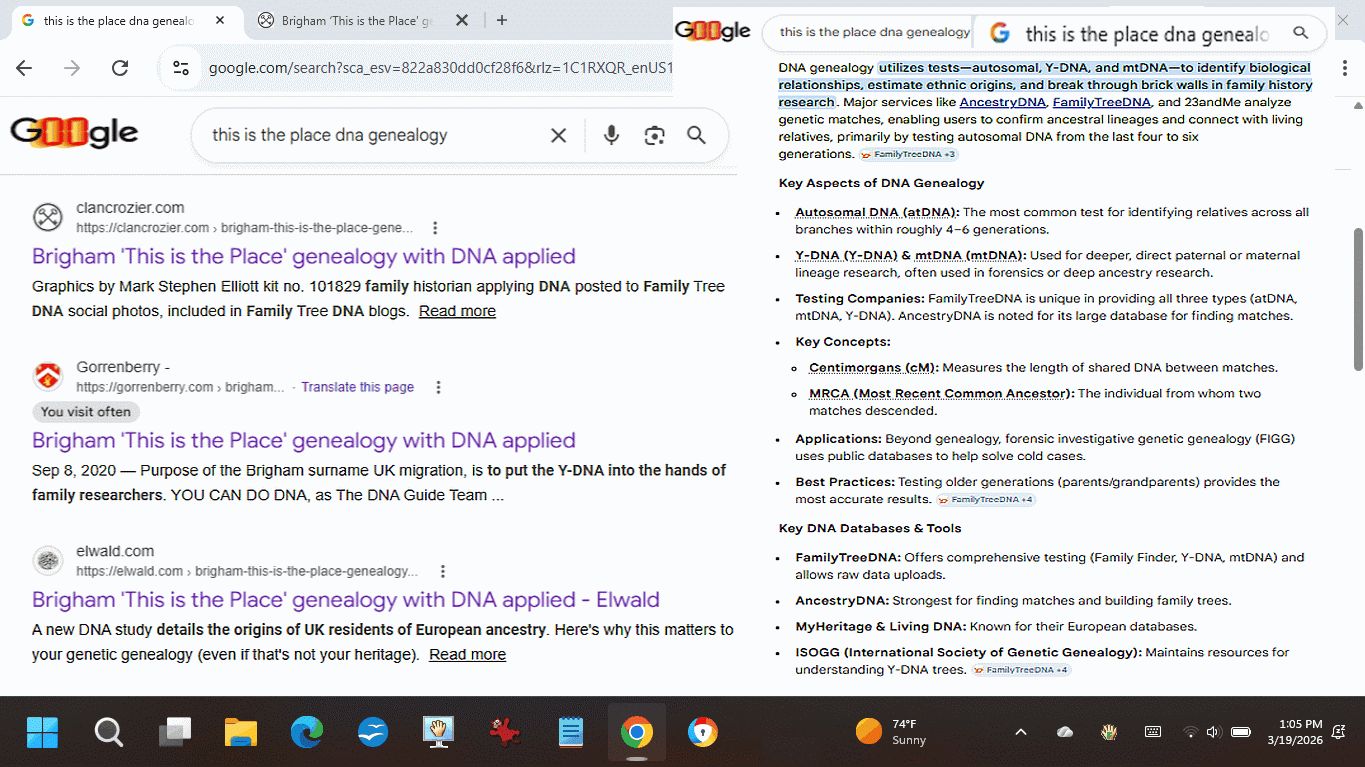Show hidden system tray icons
The image size is (1365, 767).
(x=1020, y=732)
